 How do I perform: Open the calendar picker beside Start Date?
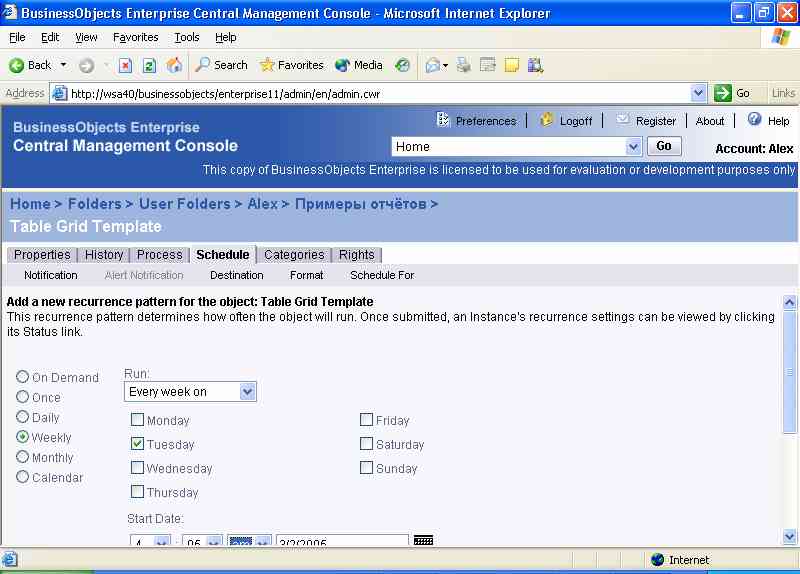pos(423,541)
